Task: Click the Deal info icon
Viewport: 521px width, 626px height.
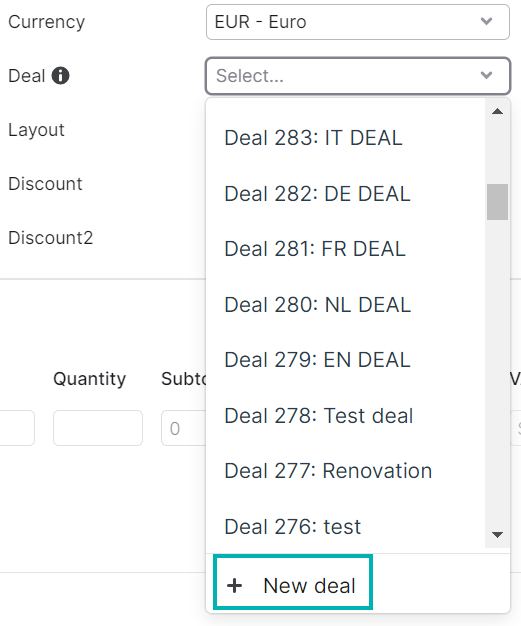Action: 61,75
